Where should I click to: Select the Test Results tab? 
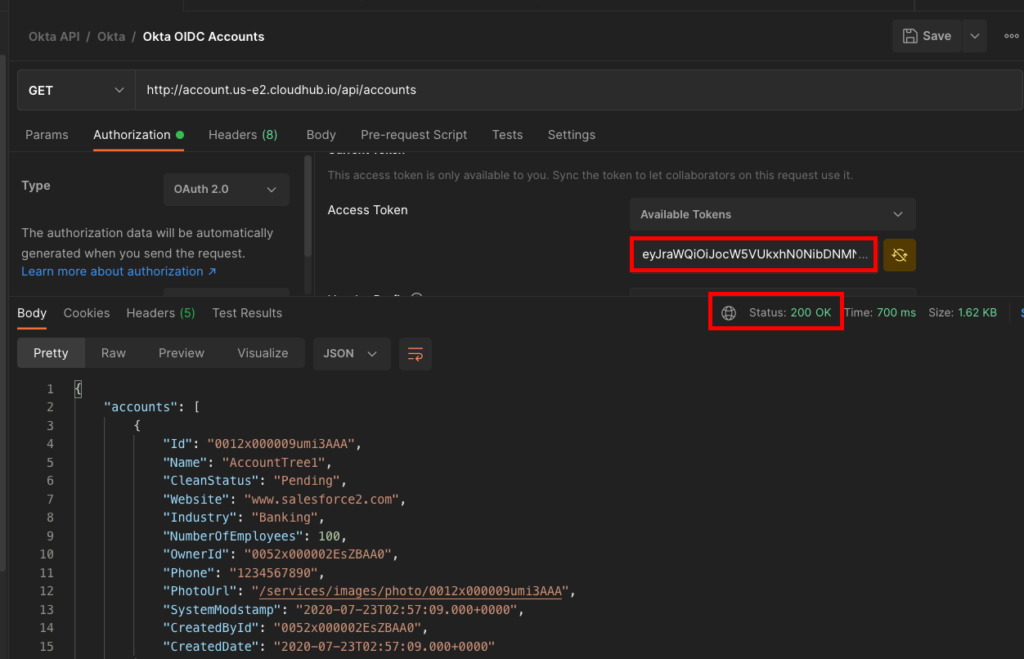pos(247,313)
